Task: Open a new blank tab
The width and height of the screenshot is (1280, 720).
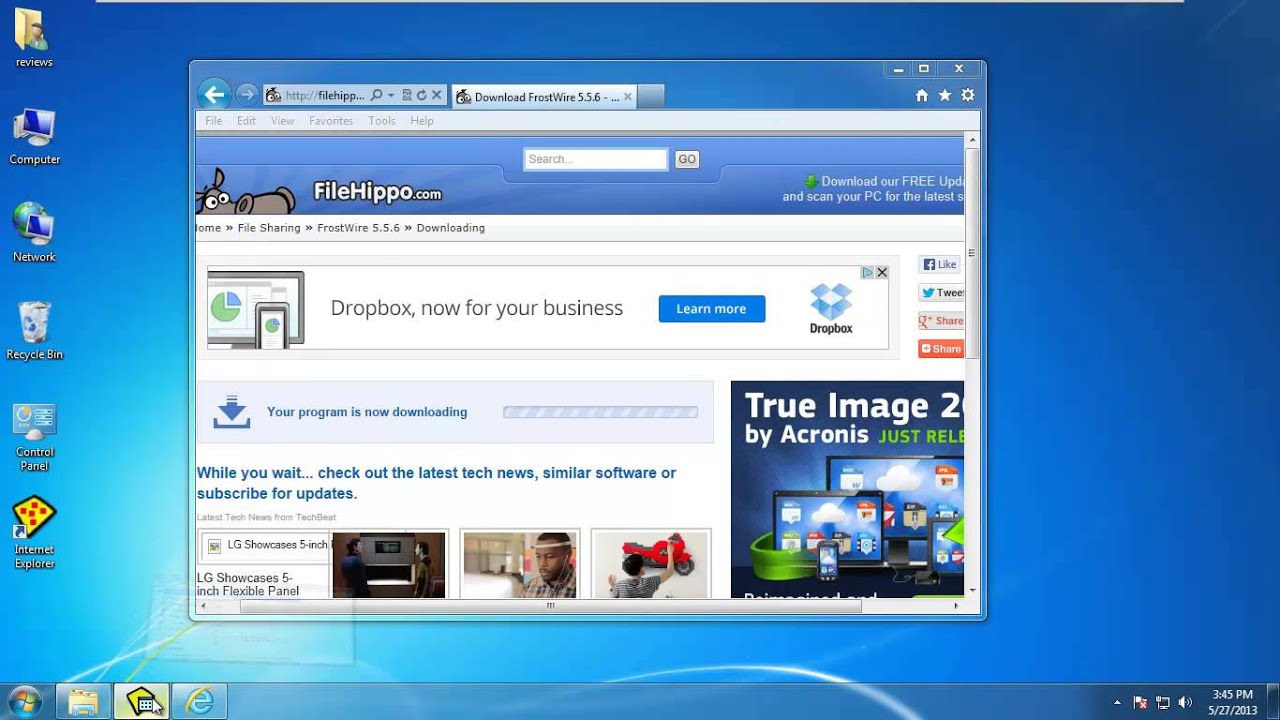Action: pos(651,97)
